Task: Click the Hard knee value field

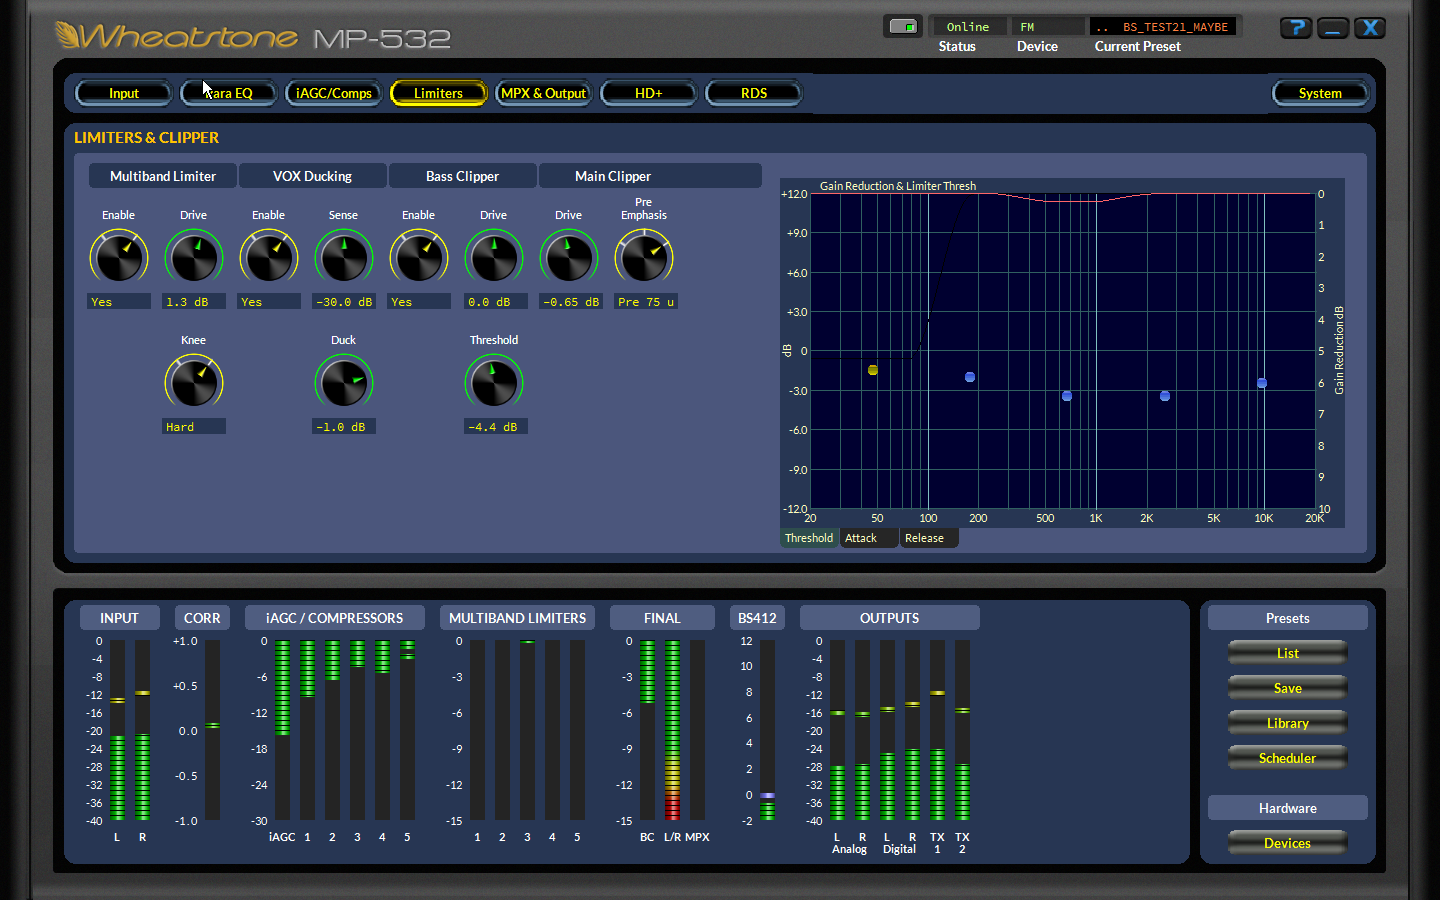Action: (194, 426)
